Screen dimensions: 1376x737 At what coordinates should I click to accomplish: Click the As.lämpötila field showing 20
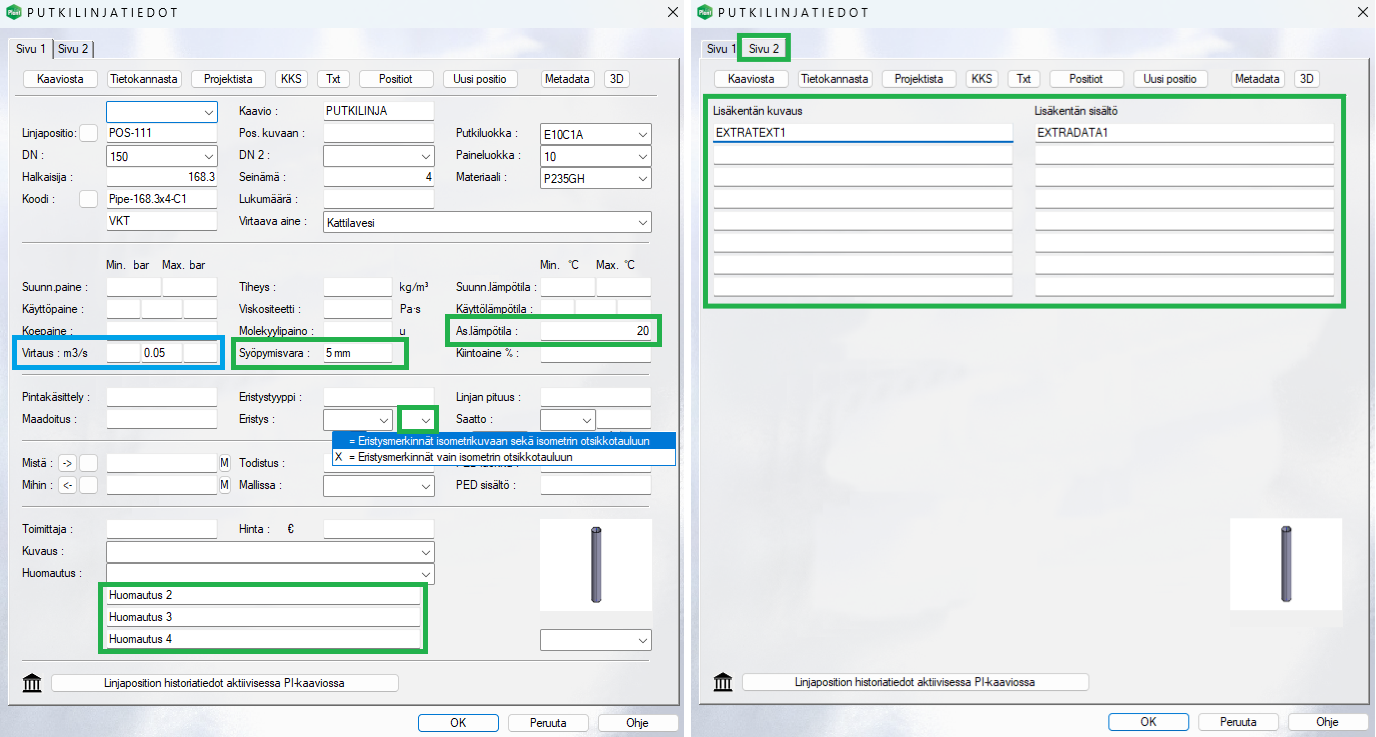pyautogui.click(x=595, y=331)
